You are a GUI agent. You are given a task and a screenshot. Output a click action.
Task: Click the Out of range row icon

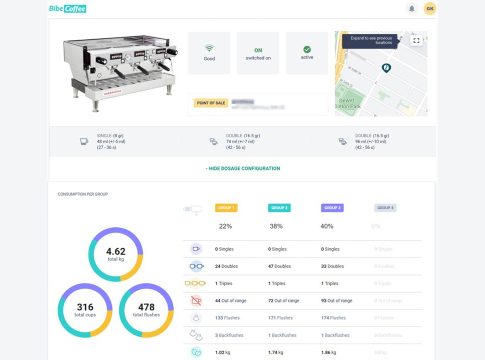click(x=196, y=301)
